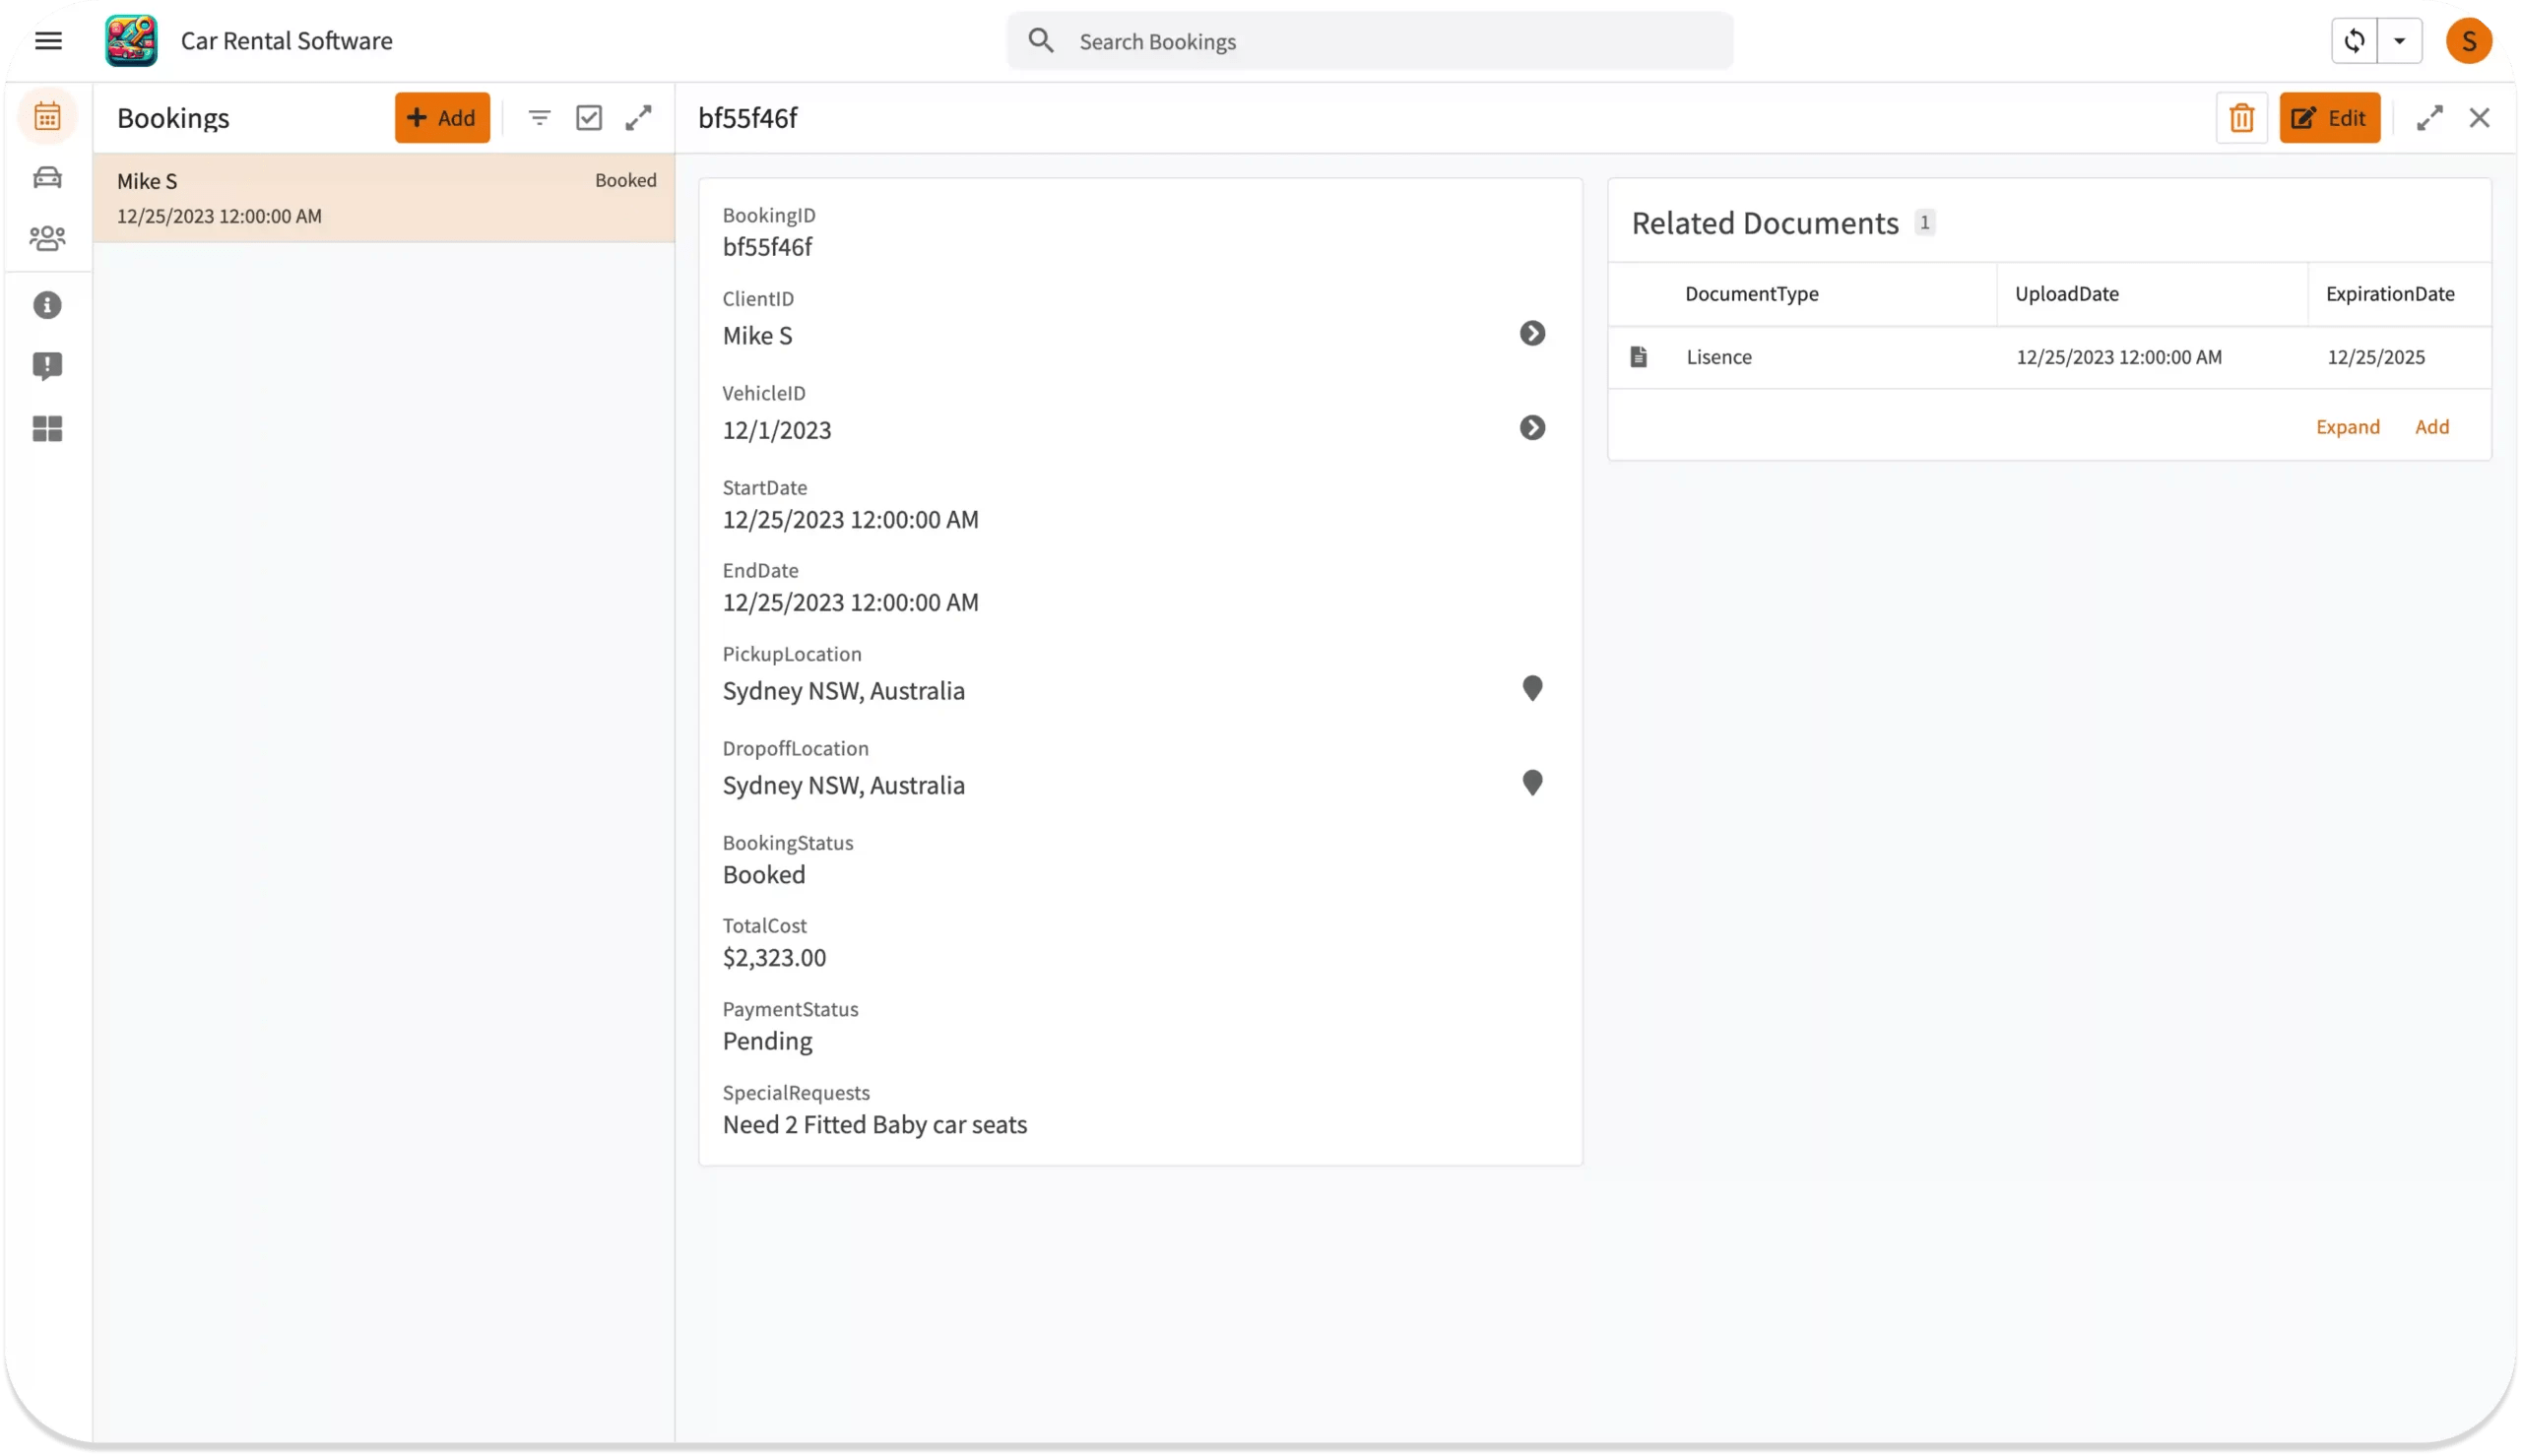Open VehicleID 12/1/2023 record arrow
The image size is (2521, 1456).
pos(1531,428)
